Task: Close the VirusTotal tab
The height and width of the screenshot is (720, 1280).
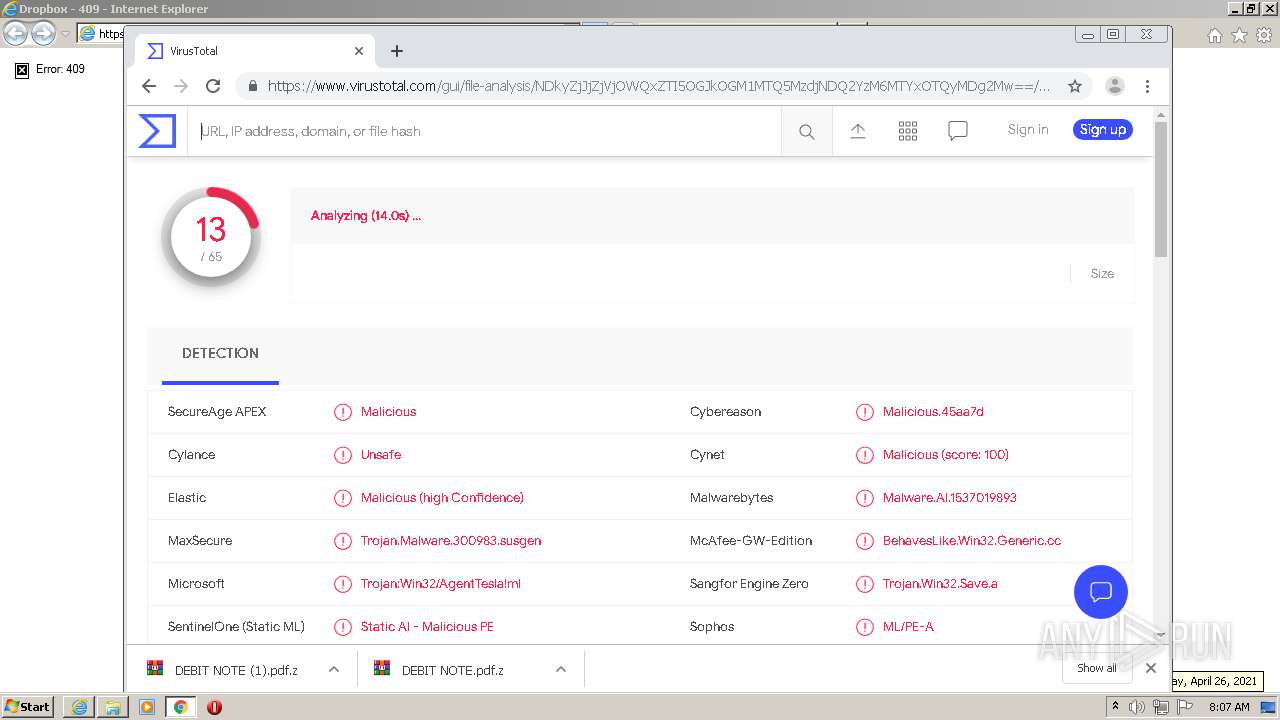Action: (359, 51)
